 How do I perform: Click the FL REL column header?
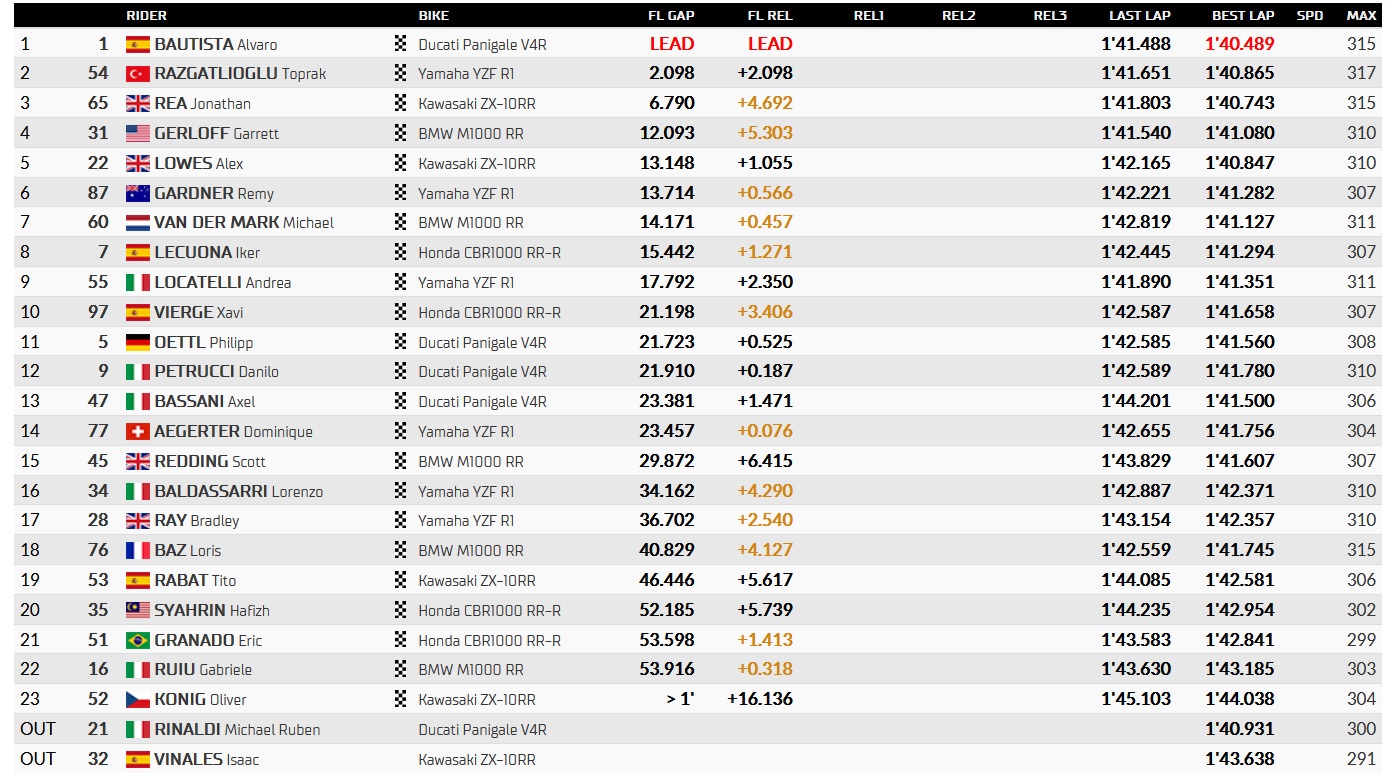pos(770,15)
